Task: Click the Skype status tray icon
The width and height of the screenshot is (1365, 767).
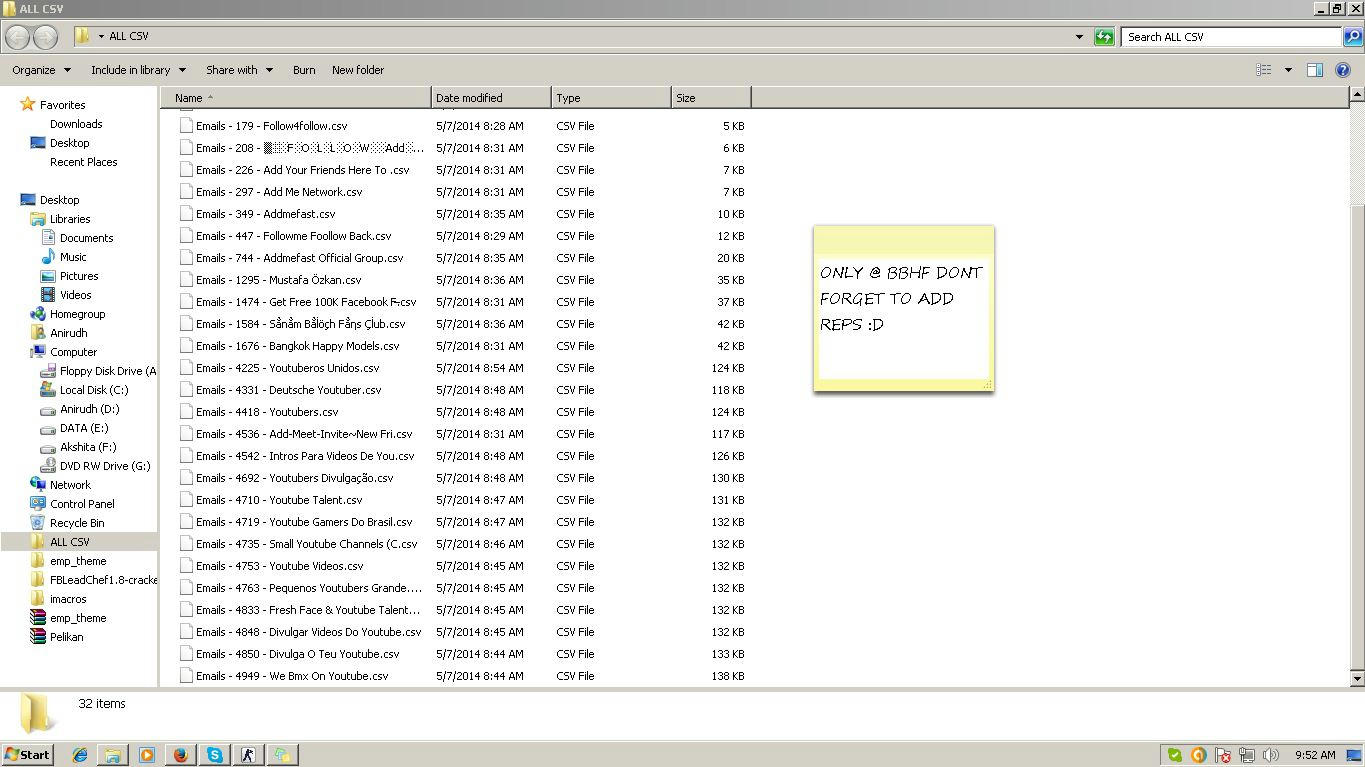Action: pos(1175,755)
